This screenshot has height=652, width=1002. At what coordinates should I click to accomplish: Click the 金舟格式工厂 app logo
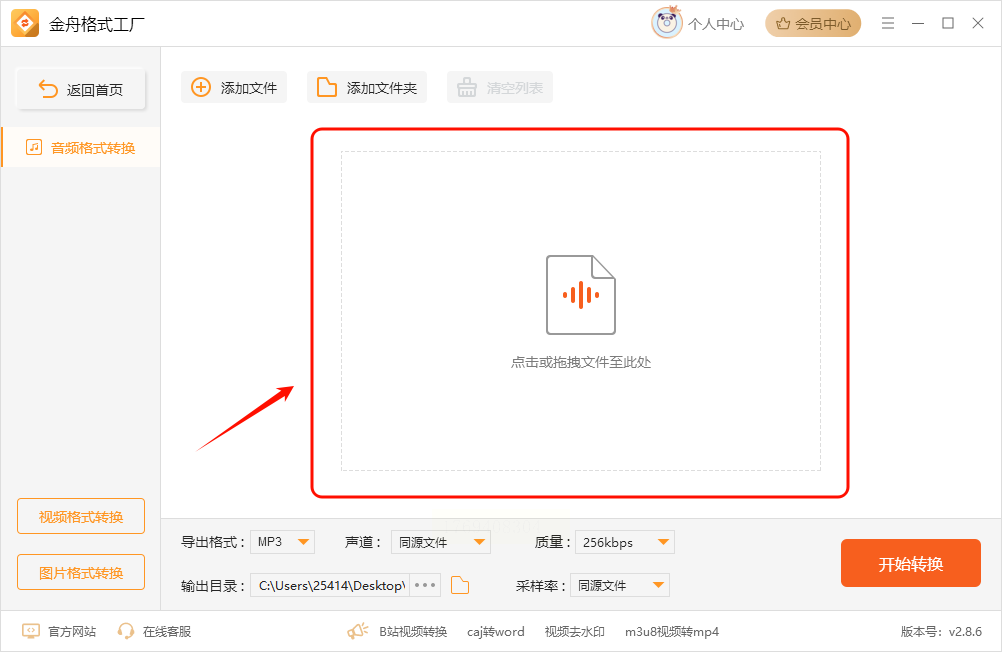click(25, 24)
